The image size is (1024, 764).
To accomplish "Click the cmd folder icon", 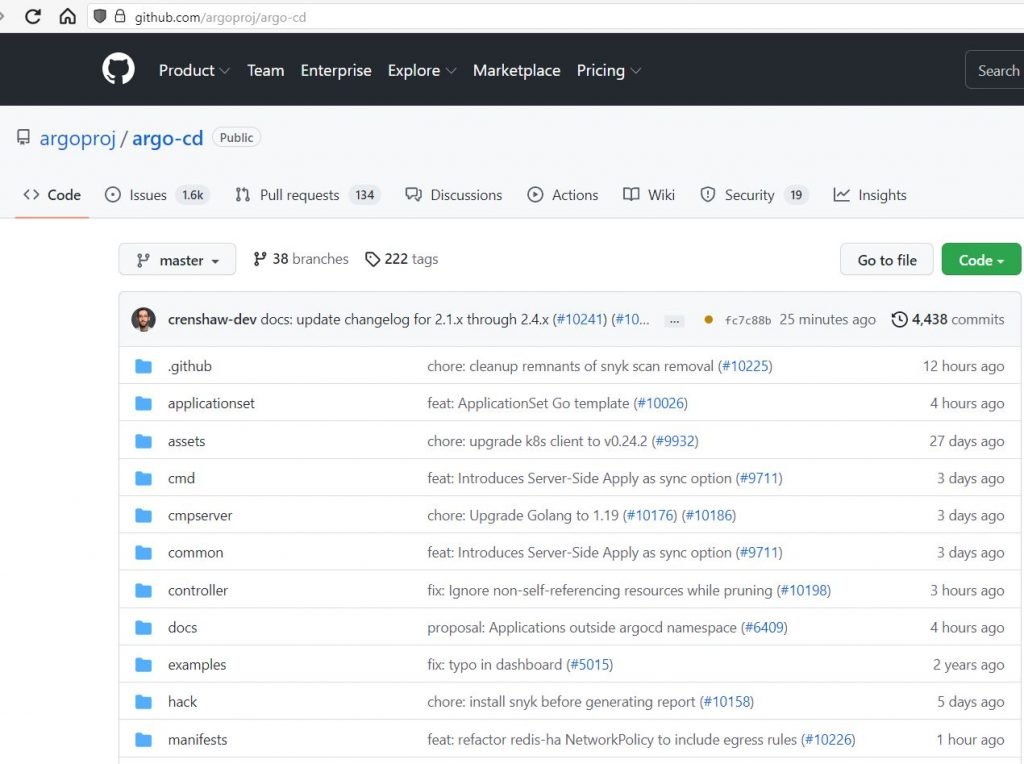I will click(143, 479).
